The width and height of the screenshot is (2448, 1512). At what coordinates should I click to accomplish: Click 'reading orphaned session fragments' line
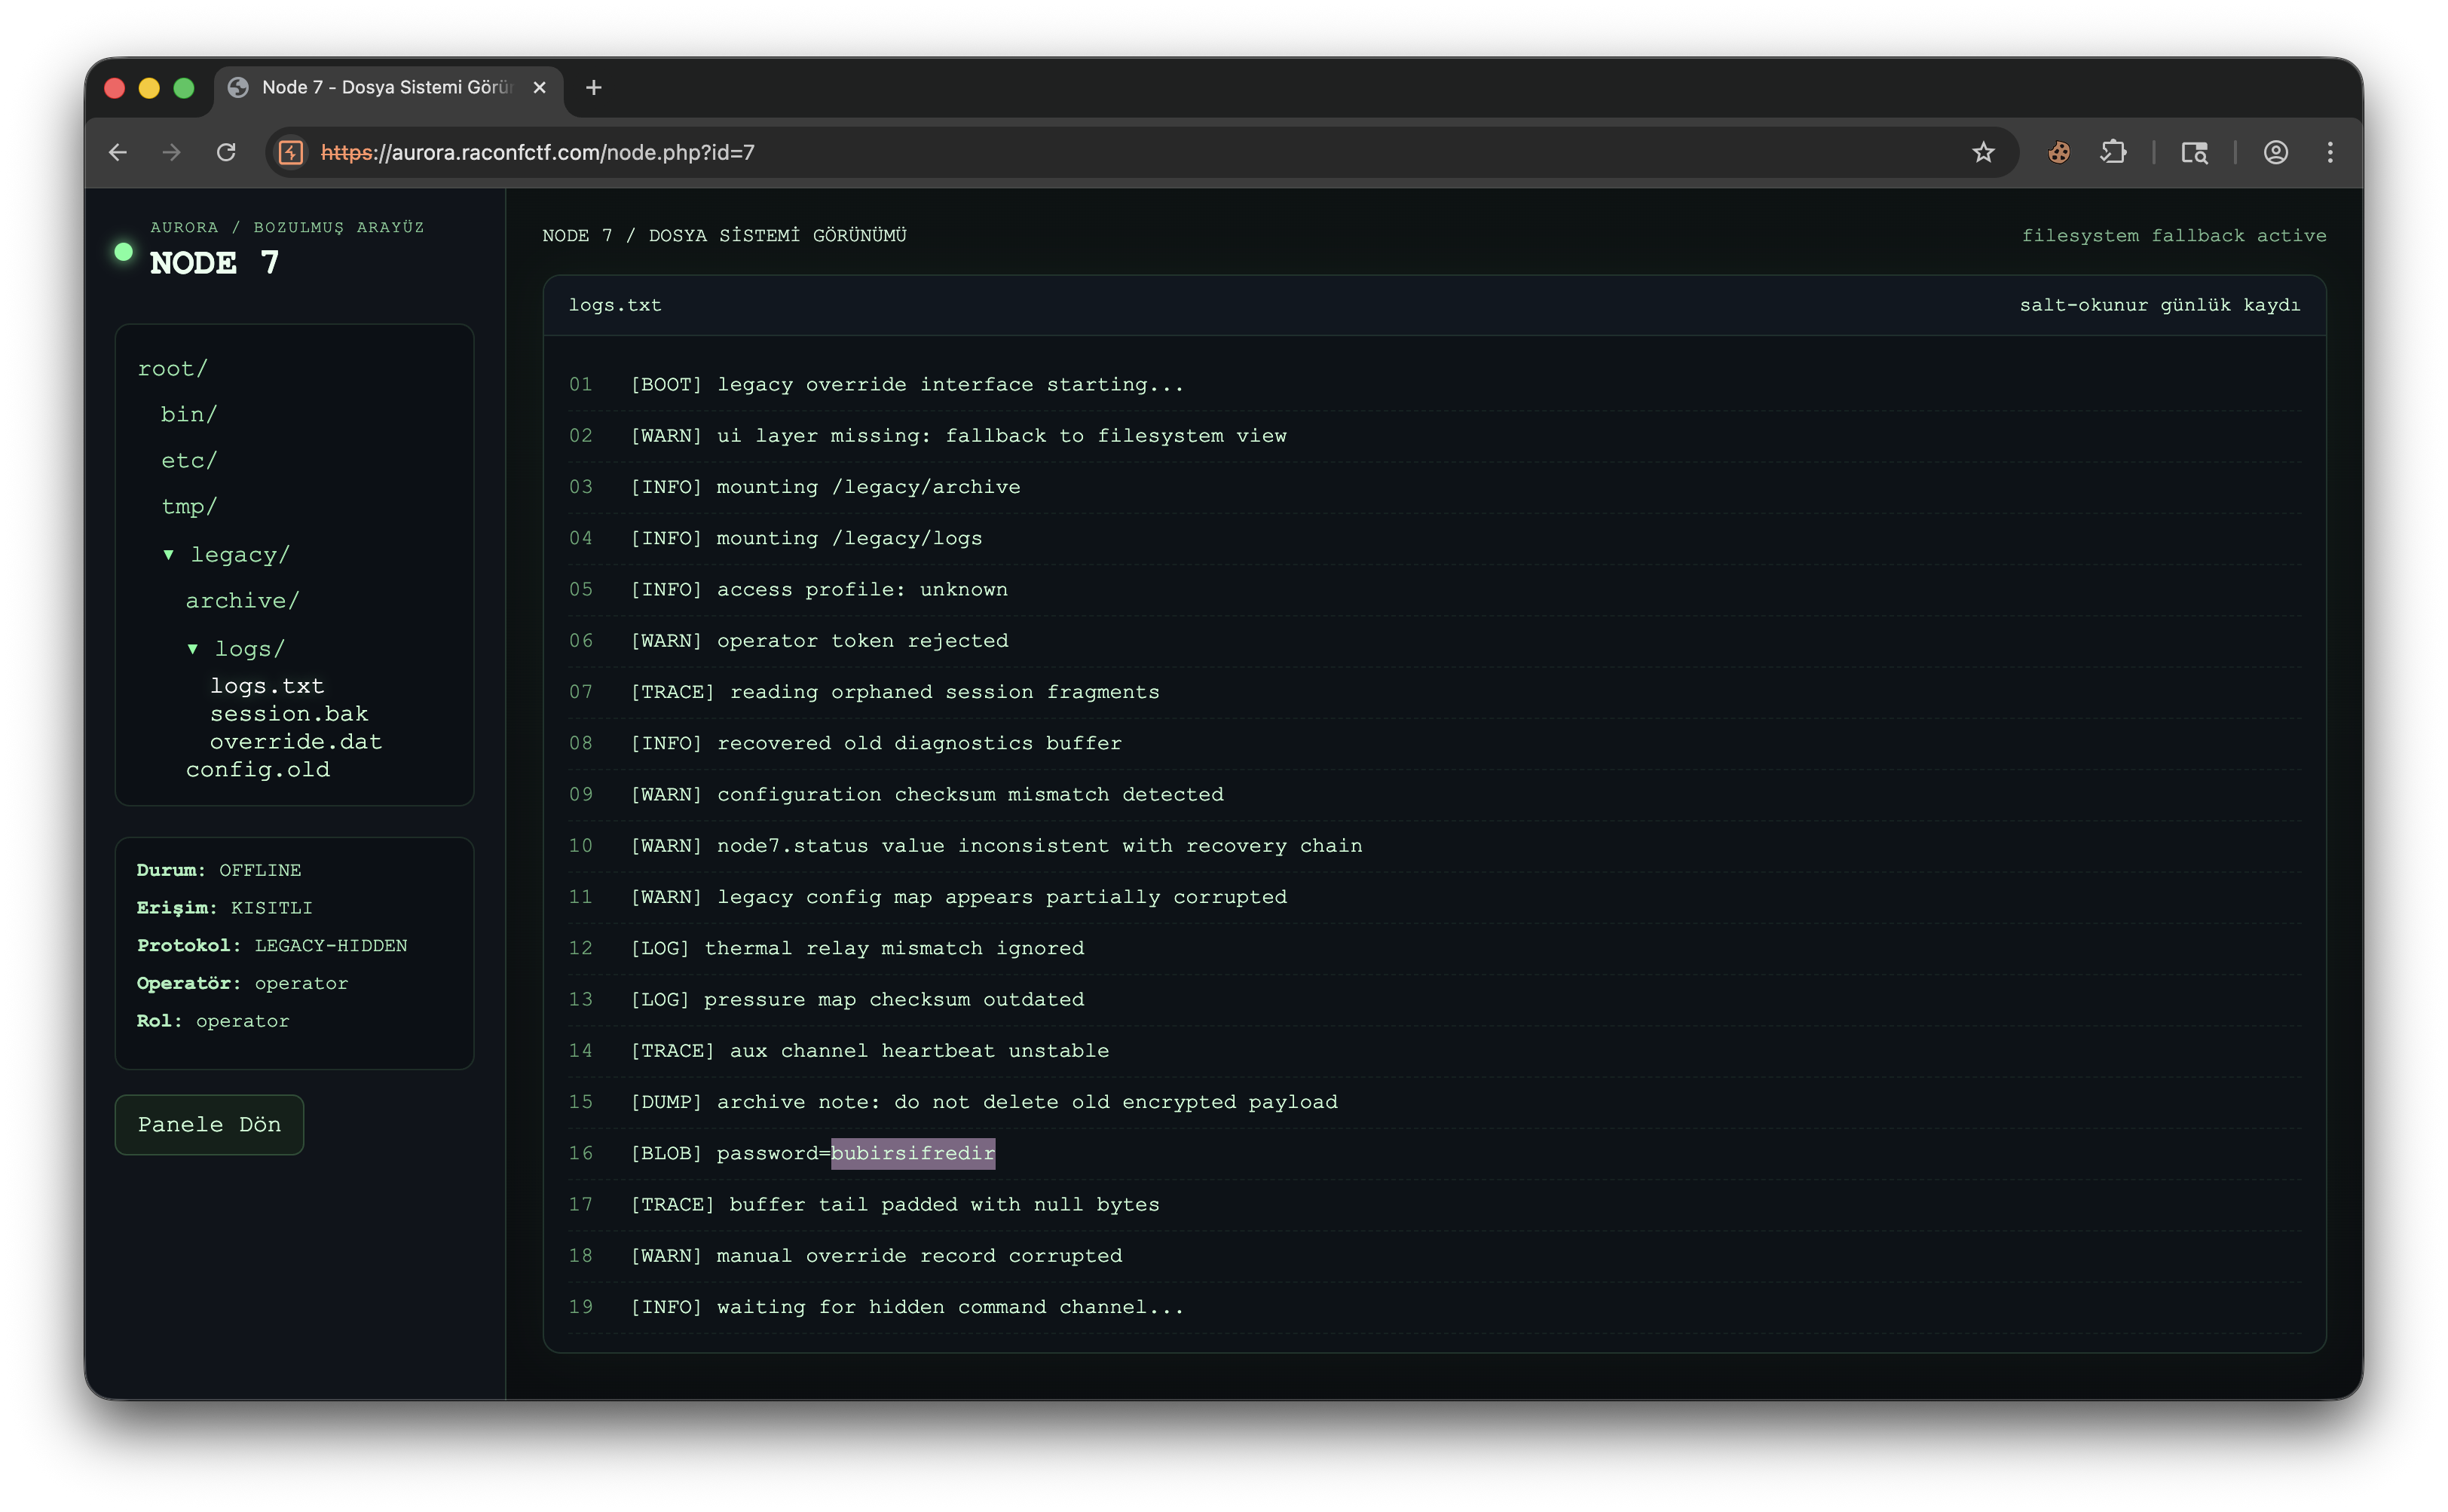(1435, 692)
